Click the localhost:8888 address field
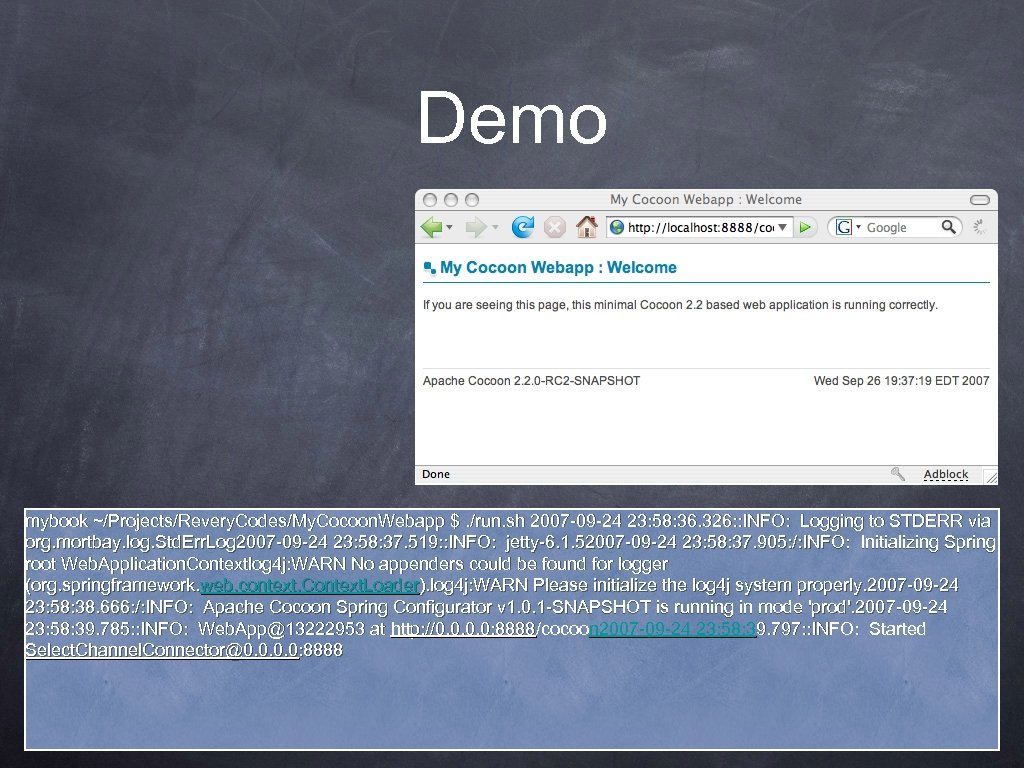This screenshot has height=768, width=1024. (x=700, y=227)
